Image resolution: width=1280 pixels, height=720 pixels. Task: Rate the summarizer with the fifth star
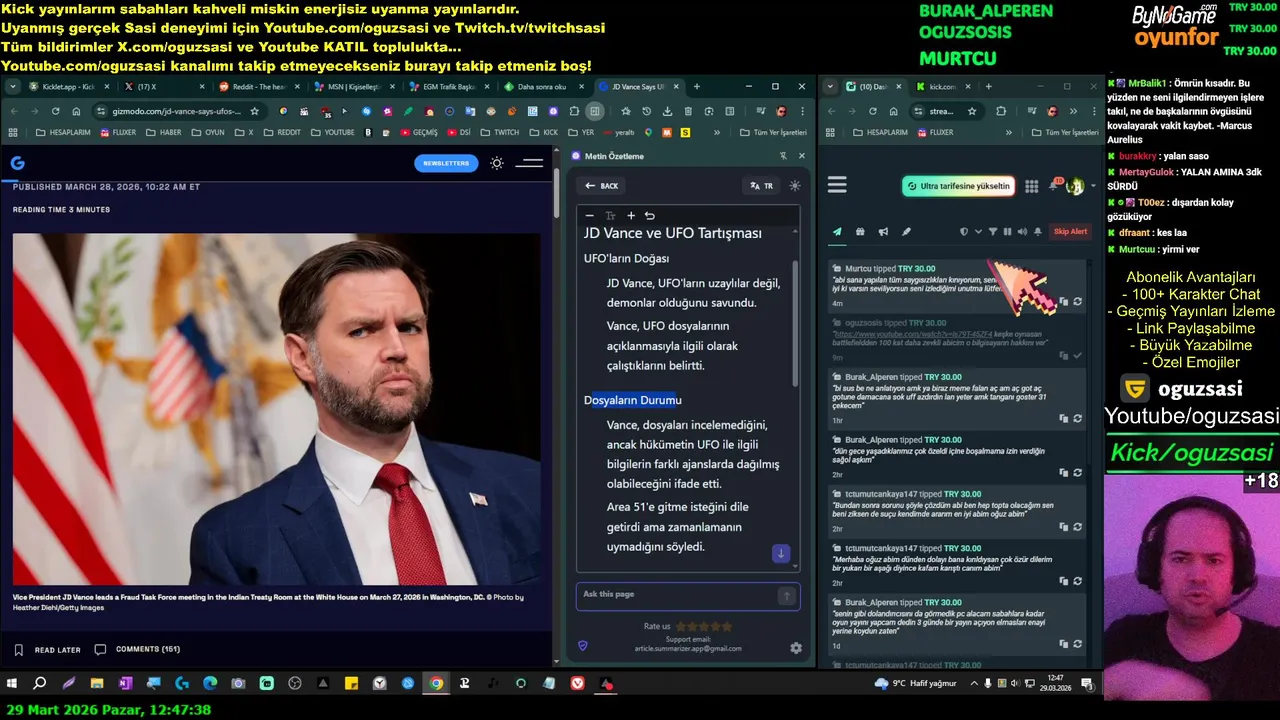pos(727,626)
